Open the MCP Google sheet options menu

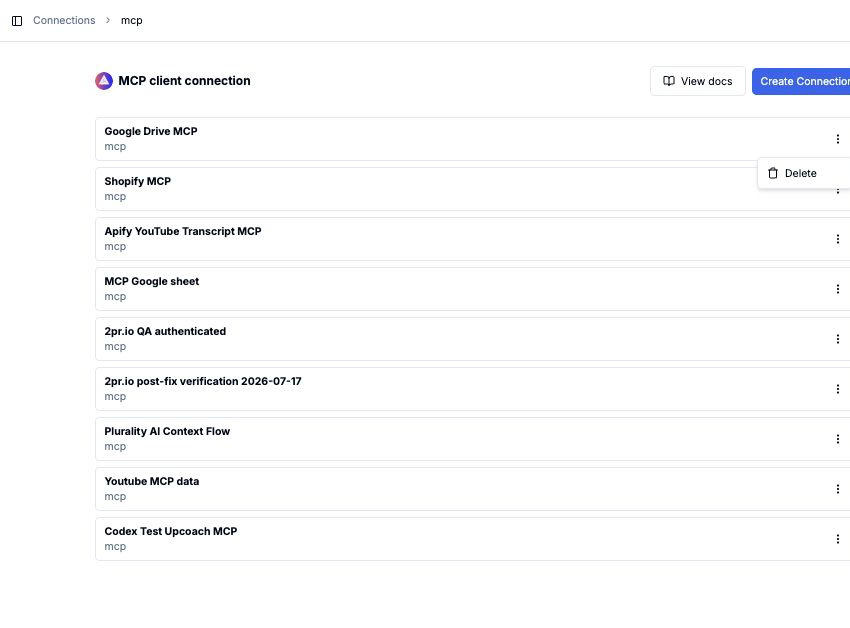[838, 289]
